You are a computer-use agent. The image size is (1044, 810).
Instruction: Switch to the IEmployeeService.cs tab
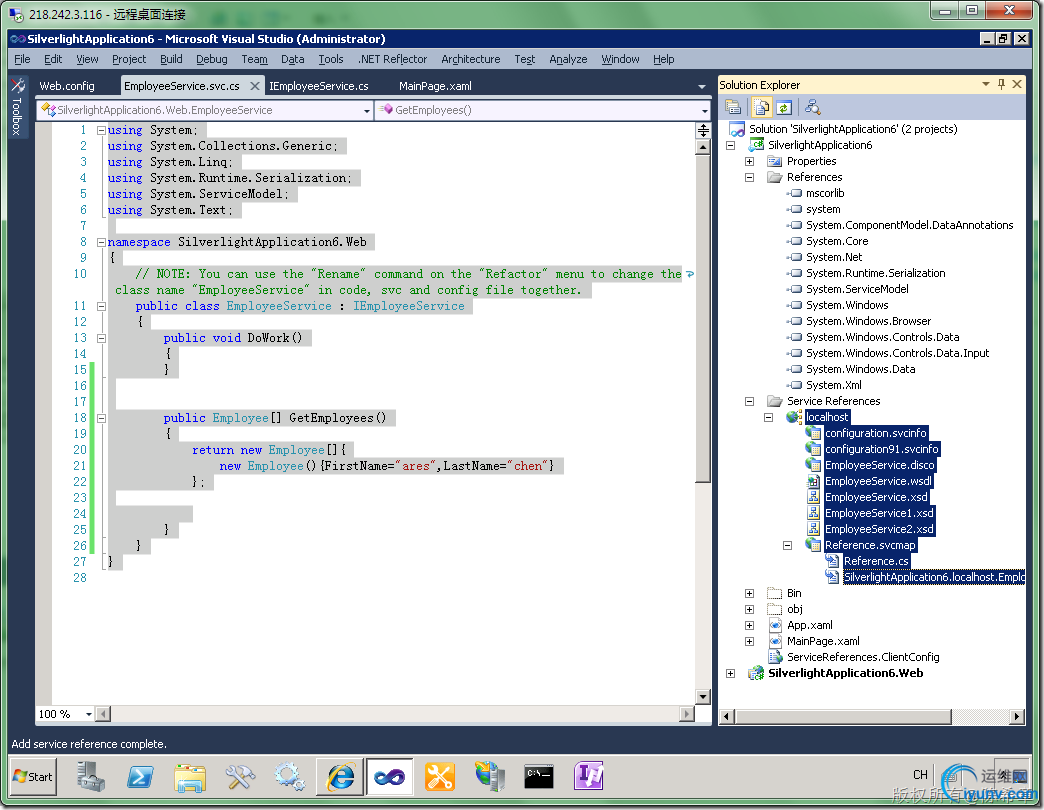[x=318, y=86]
